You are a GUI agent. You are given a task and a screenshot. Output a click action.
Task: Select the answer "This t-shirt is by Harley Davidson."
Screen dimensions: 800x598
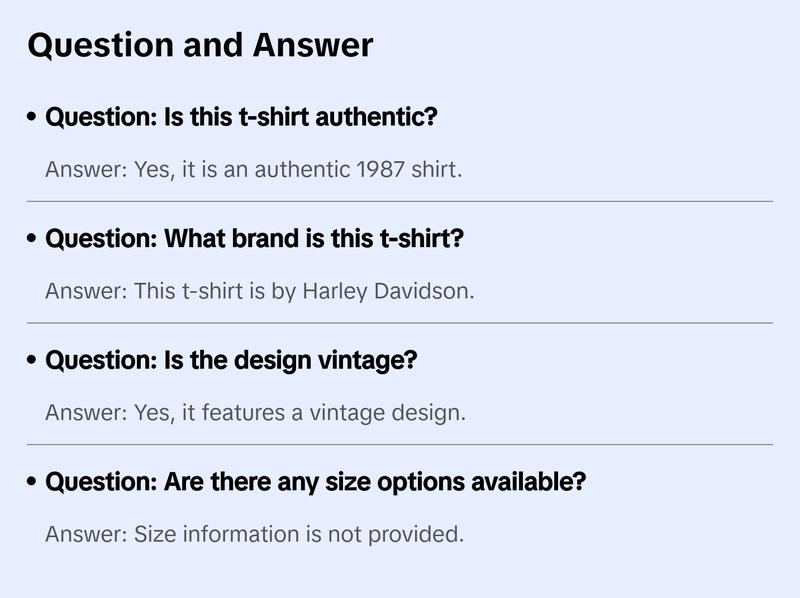point(260,291)
